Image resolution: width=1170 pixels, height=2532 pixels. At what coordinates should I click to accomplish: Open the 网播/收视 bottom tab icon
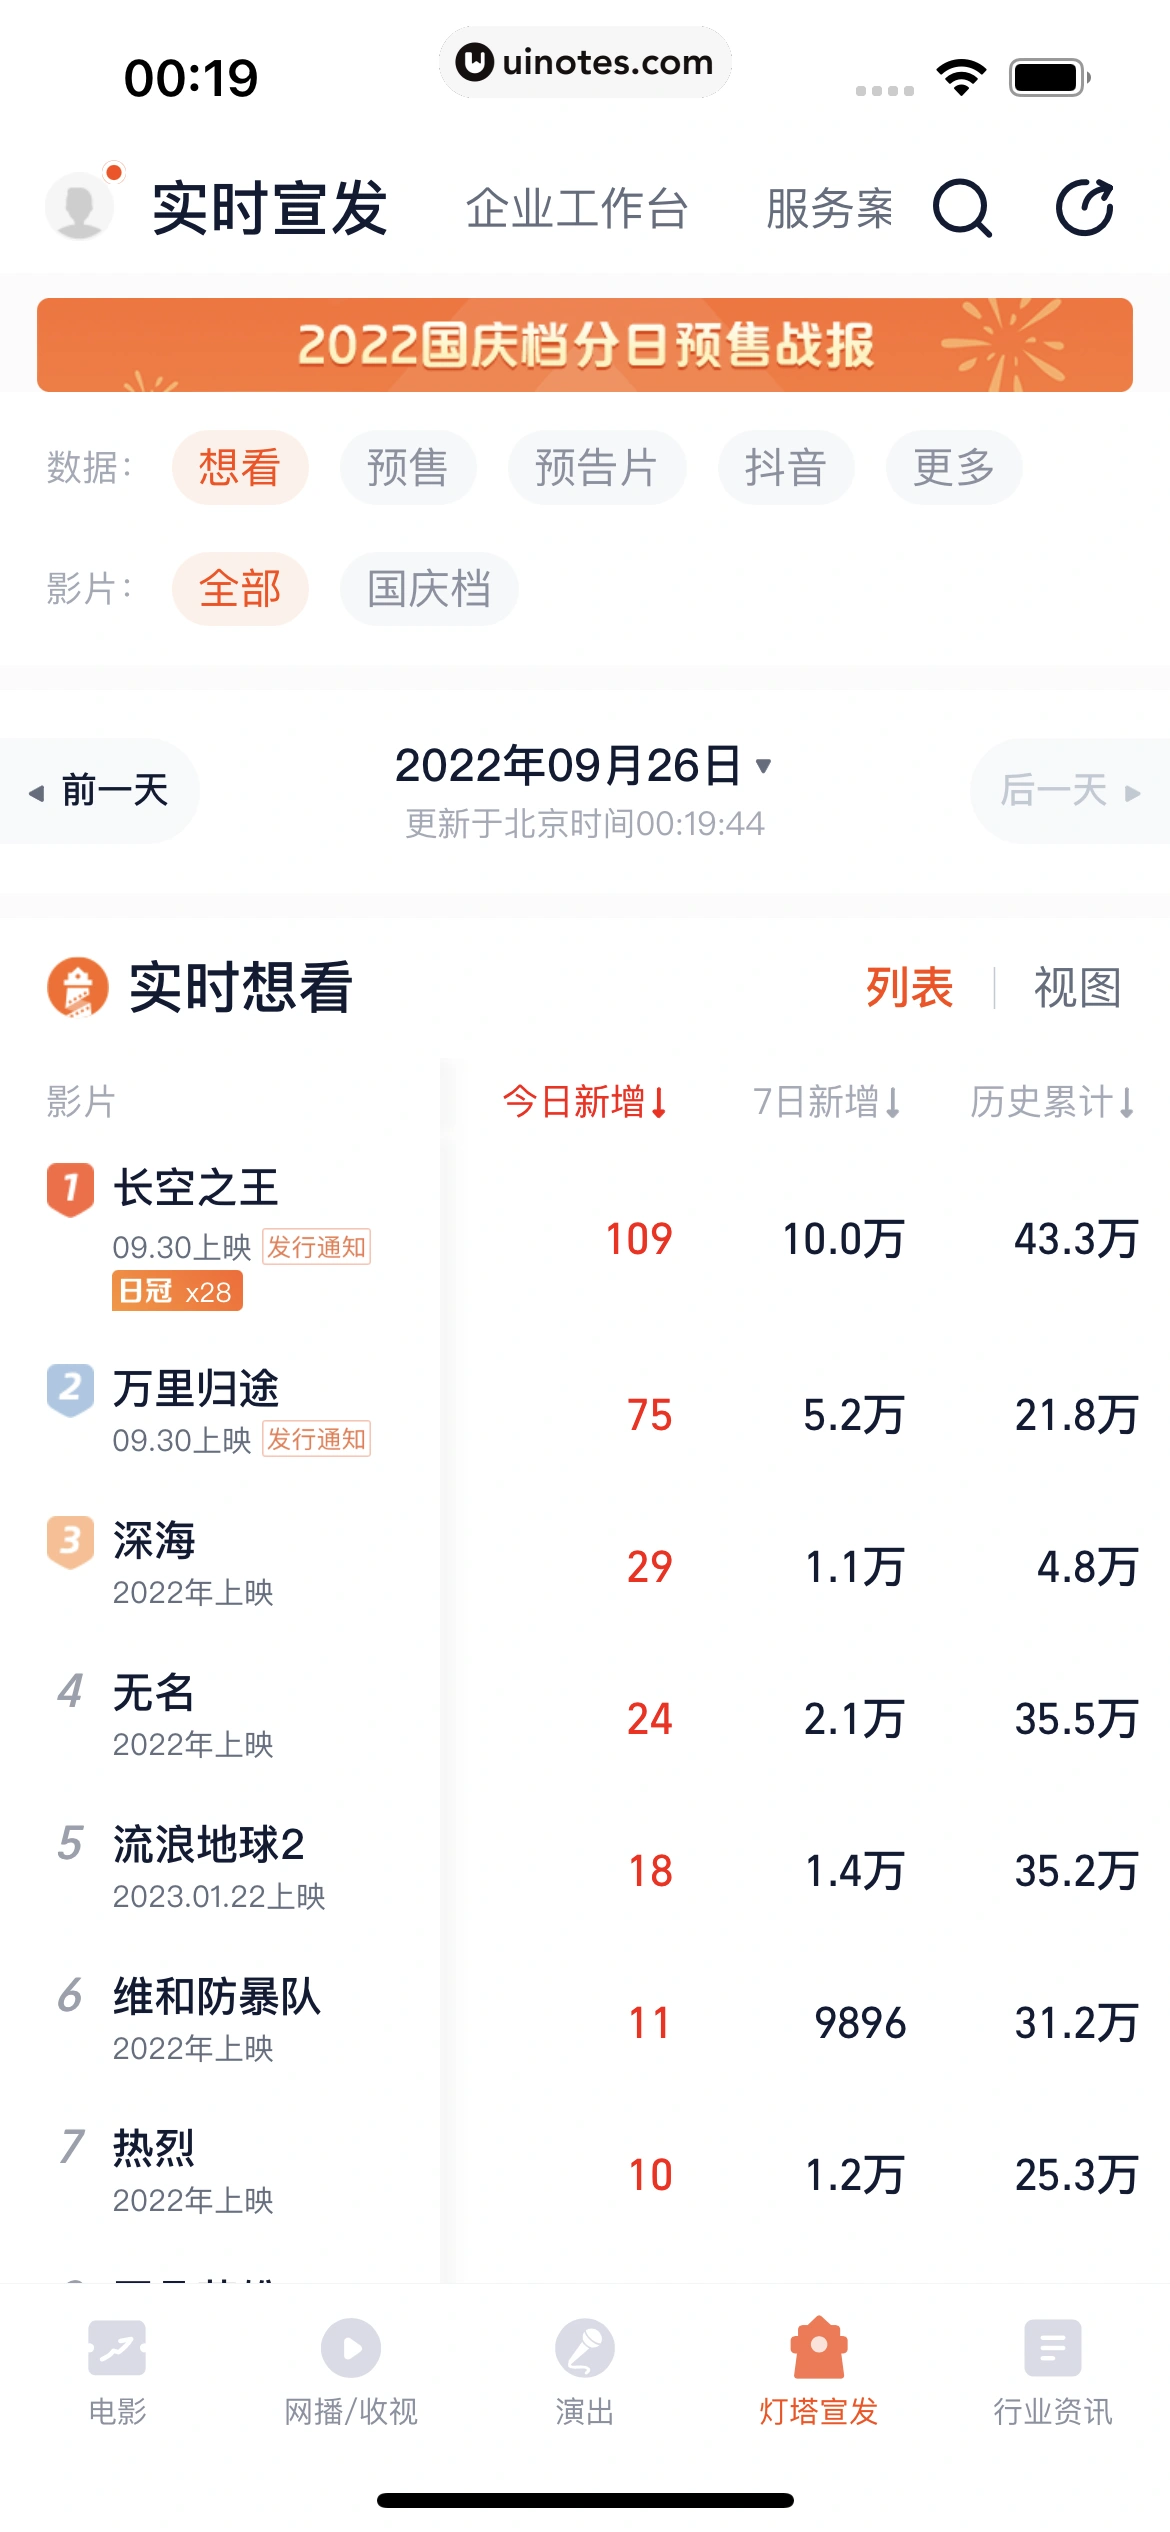351,2347
